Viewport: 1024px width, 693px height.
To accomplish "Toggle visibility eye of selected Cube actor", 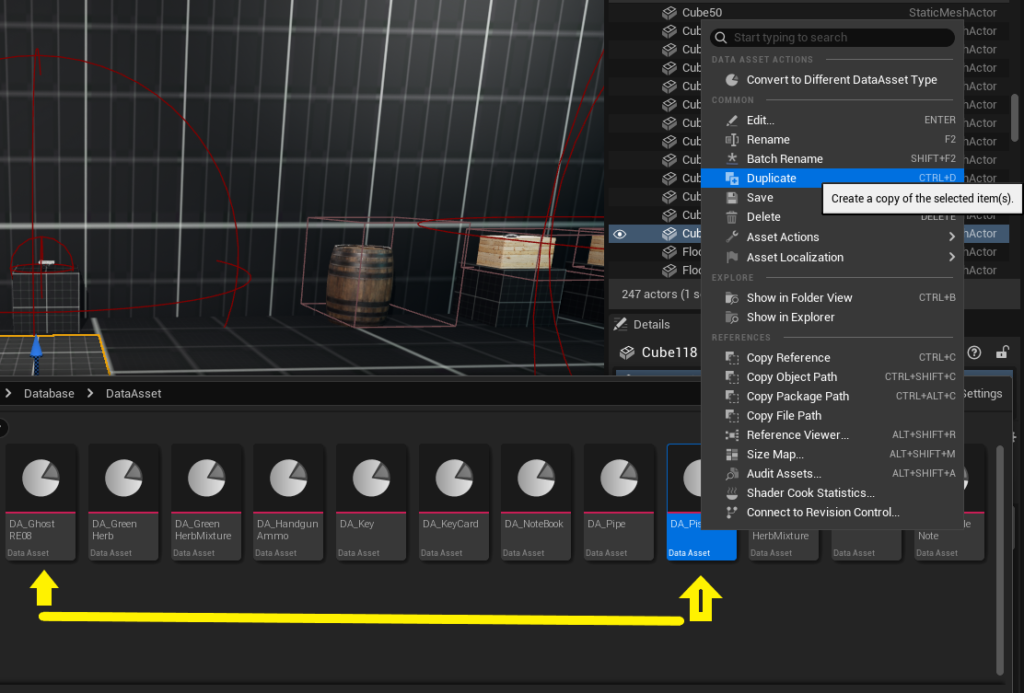I will pyautogui.click(x=620, y=234).
